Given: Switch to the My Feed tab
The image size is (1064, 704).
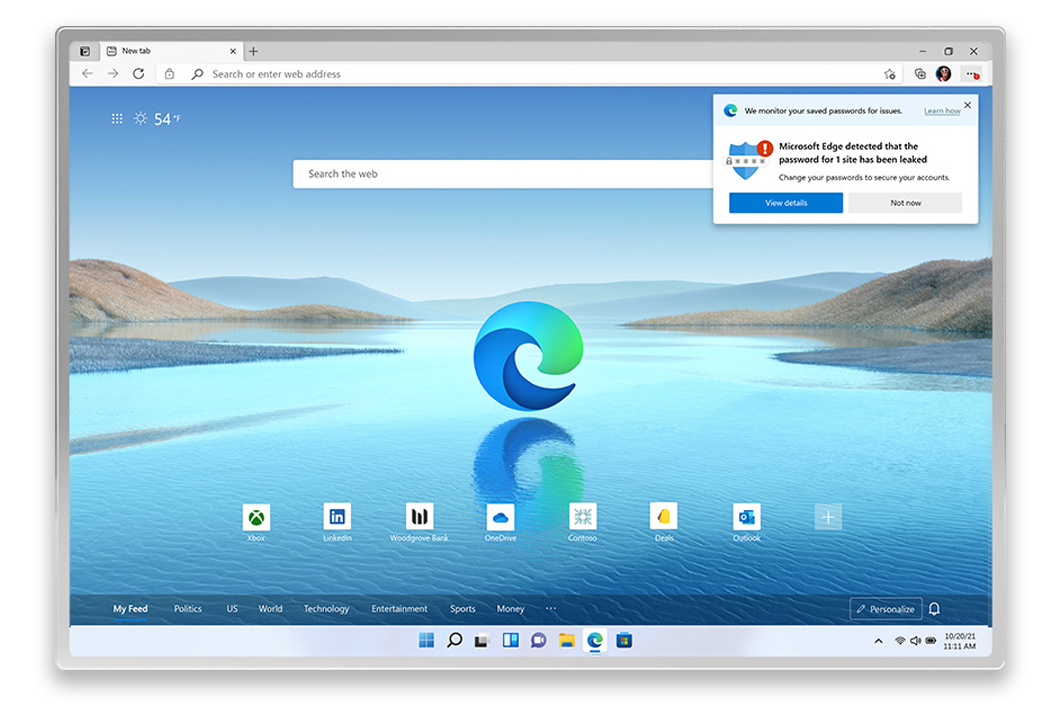Looking at the screenshot, I should [x=130, y=609].
